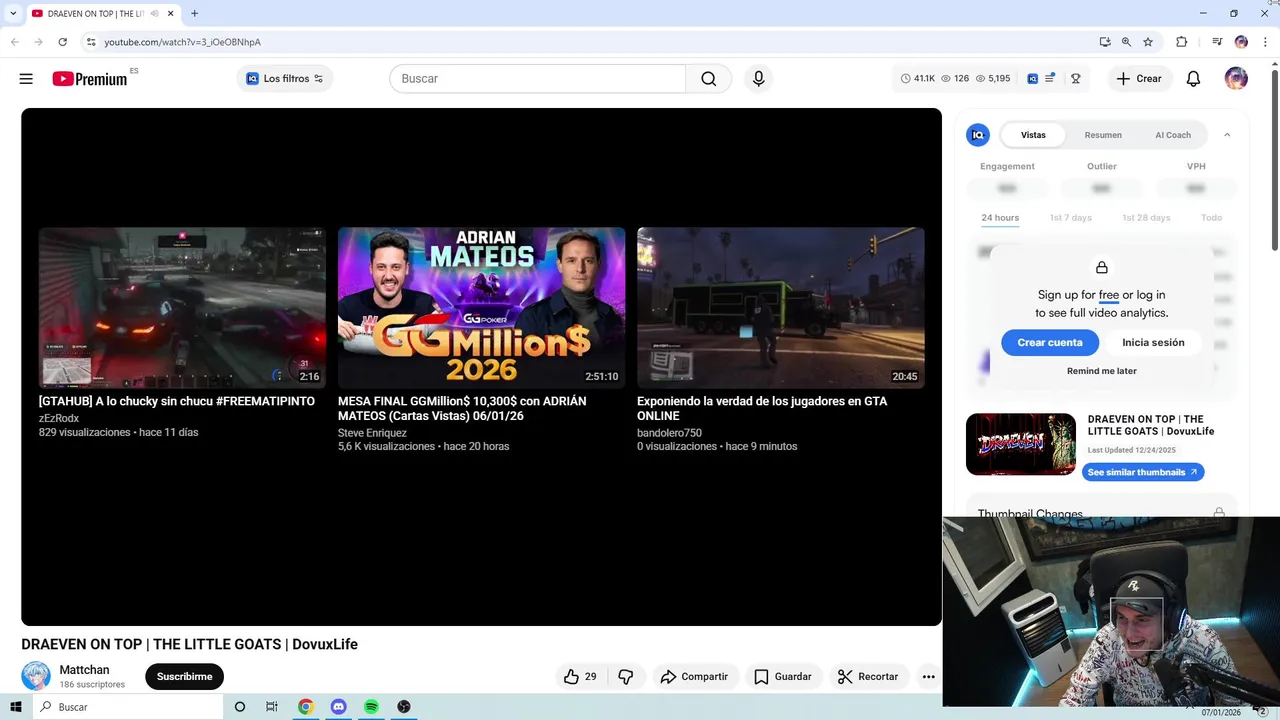Click the Recortar clip button

click(868, 677)
